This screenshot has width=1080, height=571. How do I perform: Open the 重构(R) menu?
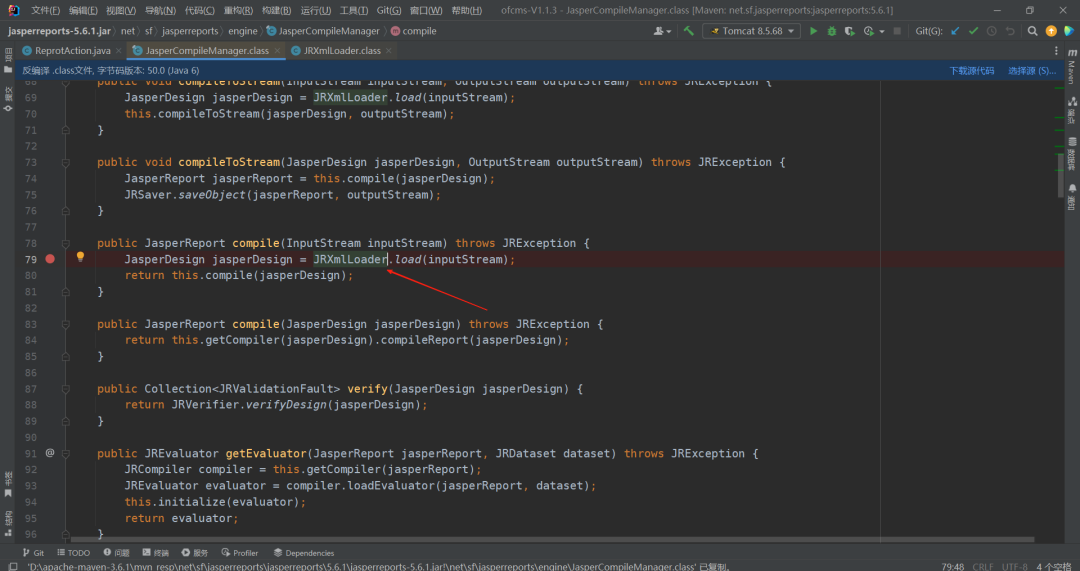click(238, 10)
